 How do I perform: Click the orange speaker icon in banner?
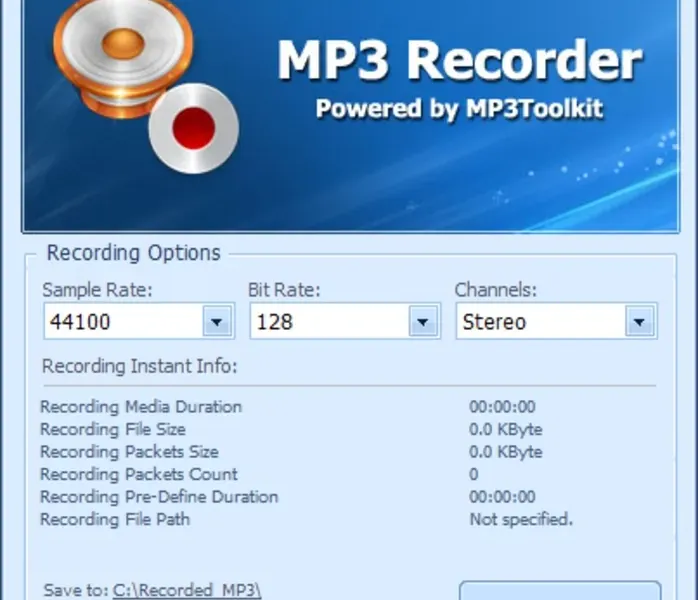pyautogui.click(x=123, y=58)
